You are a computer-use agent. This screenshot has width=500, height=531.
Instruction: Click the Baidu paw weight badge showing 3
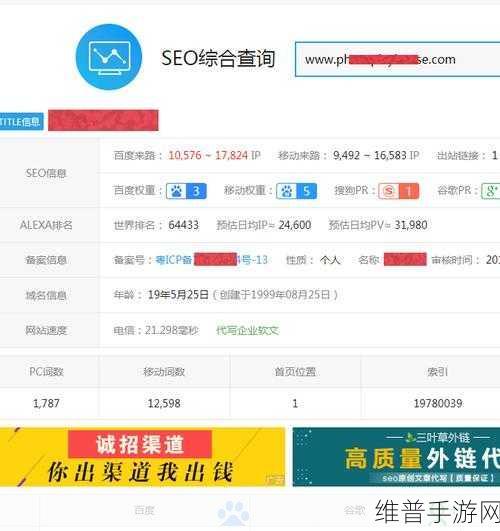pos(186,191)
